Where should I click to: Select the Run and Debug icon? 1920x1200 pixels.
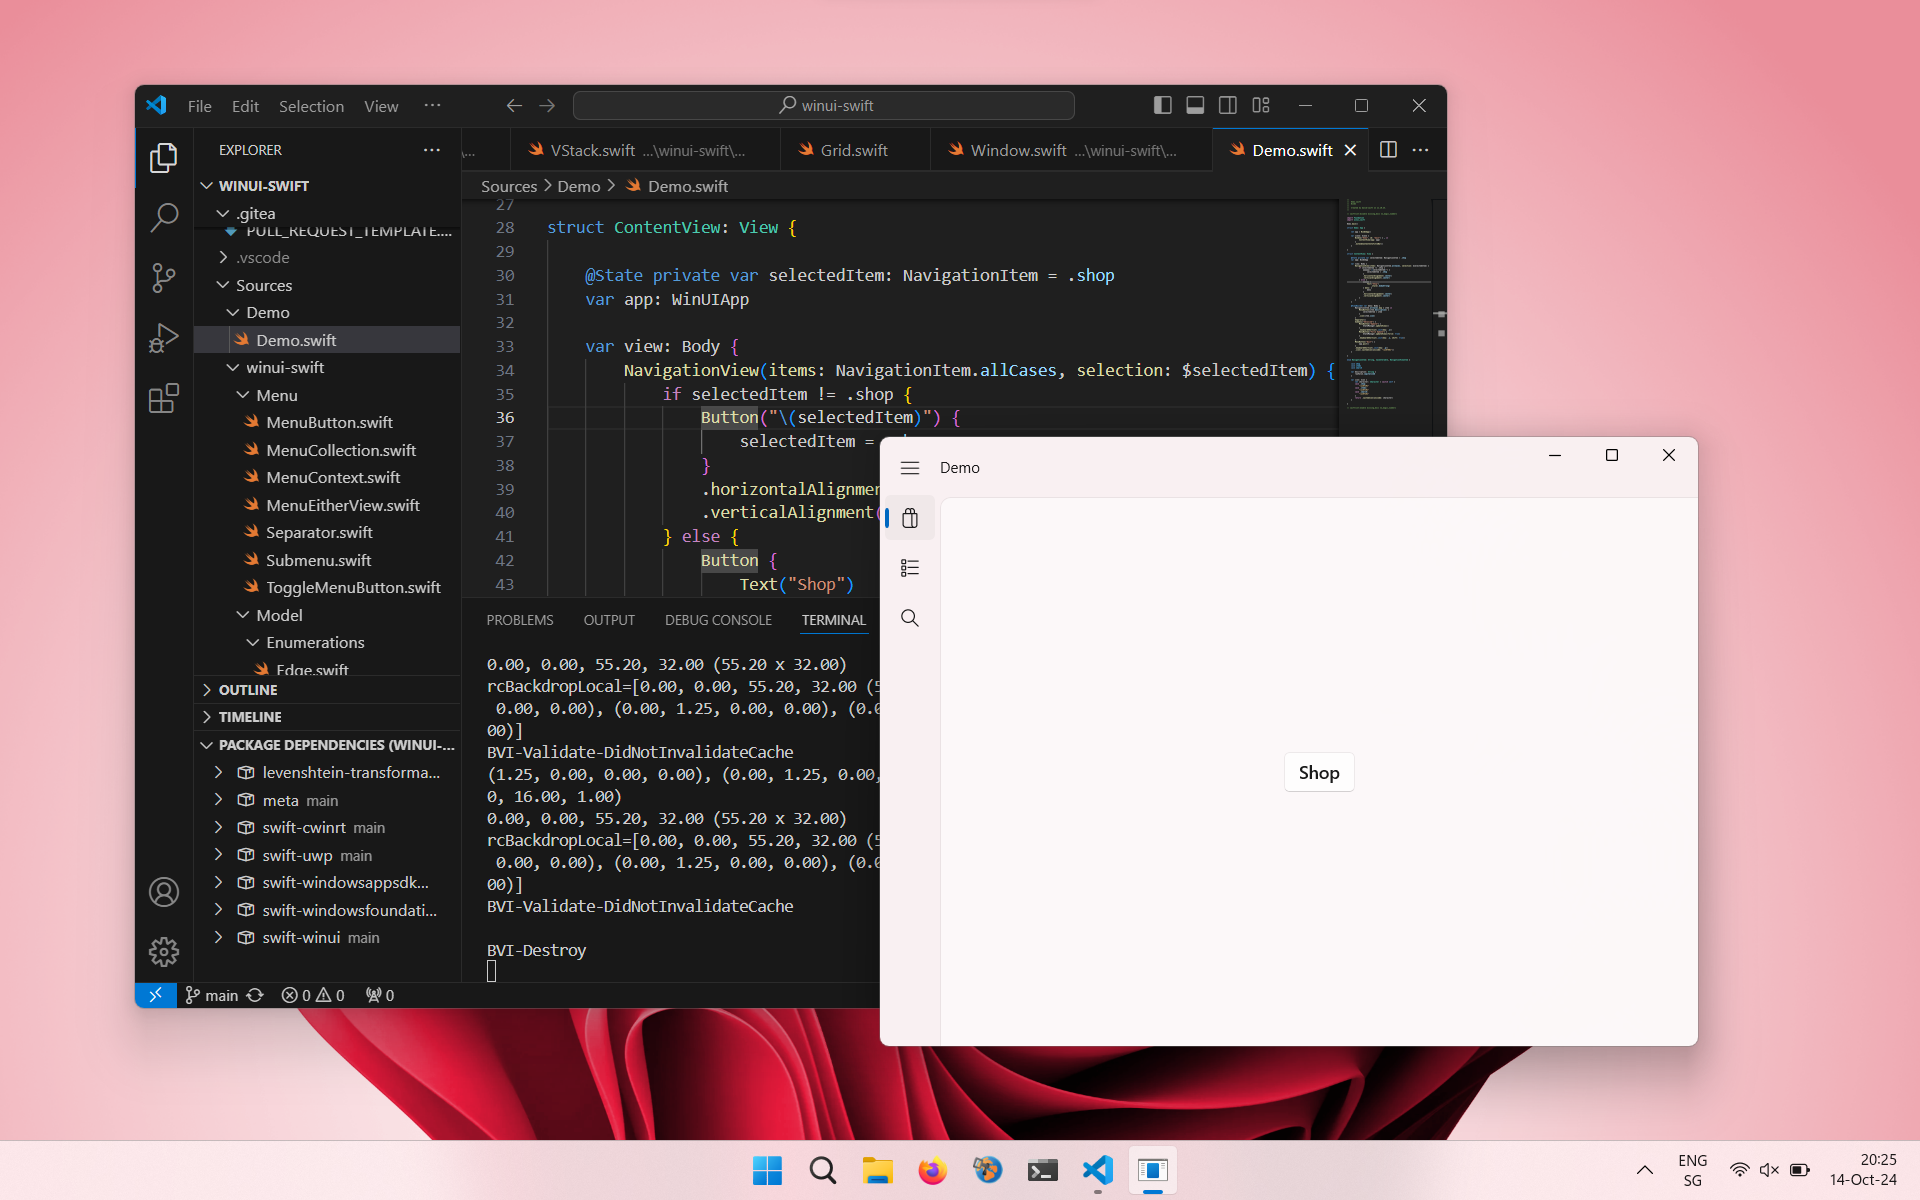pyautogui.click(x=163, y=339)
